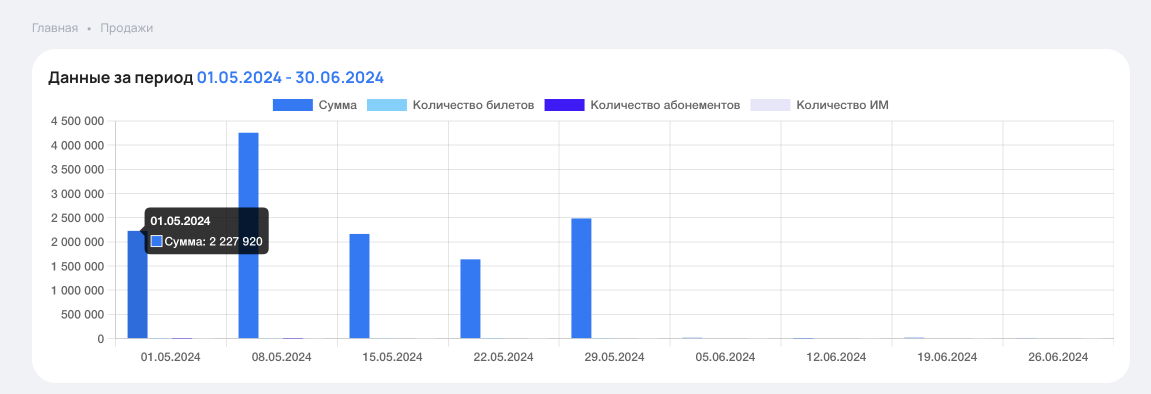Click the Сумма bar for 22.05.2024
The height and width of the screenshot is (394, 1151).
[470, 299]
